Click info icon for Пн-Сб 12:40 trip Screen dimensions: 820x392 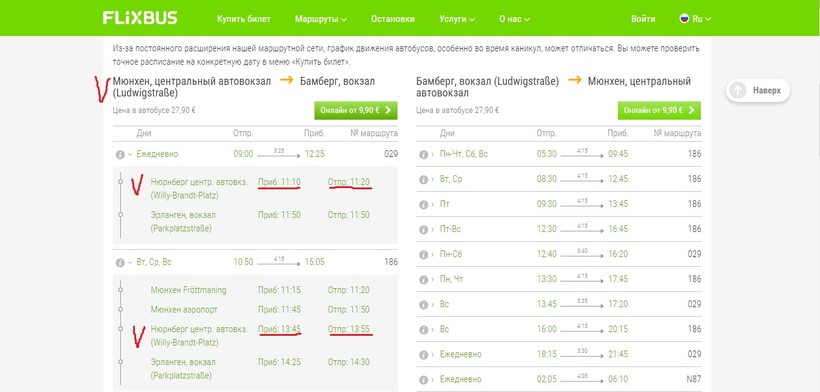424,255
